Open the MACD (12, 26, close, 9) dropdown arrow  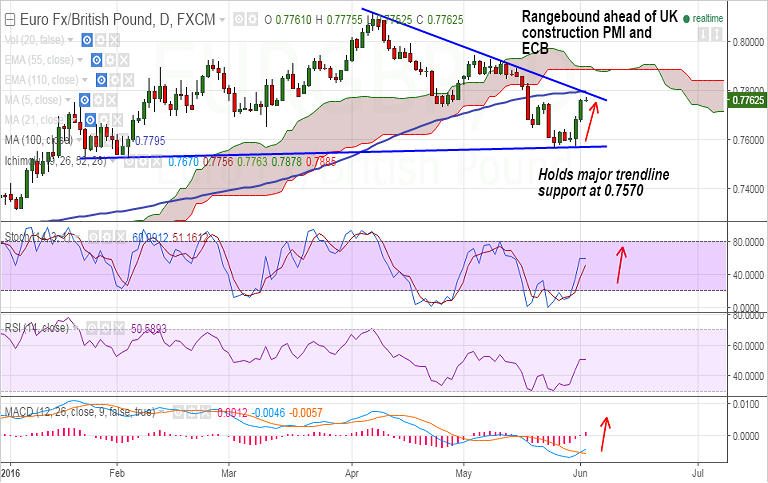point(162,412)
